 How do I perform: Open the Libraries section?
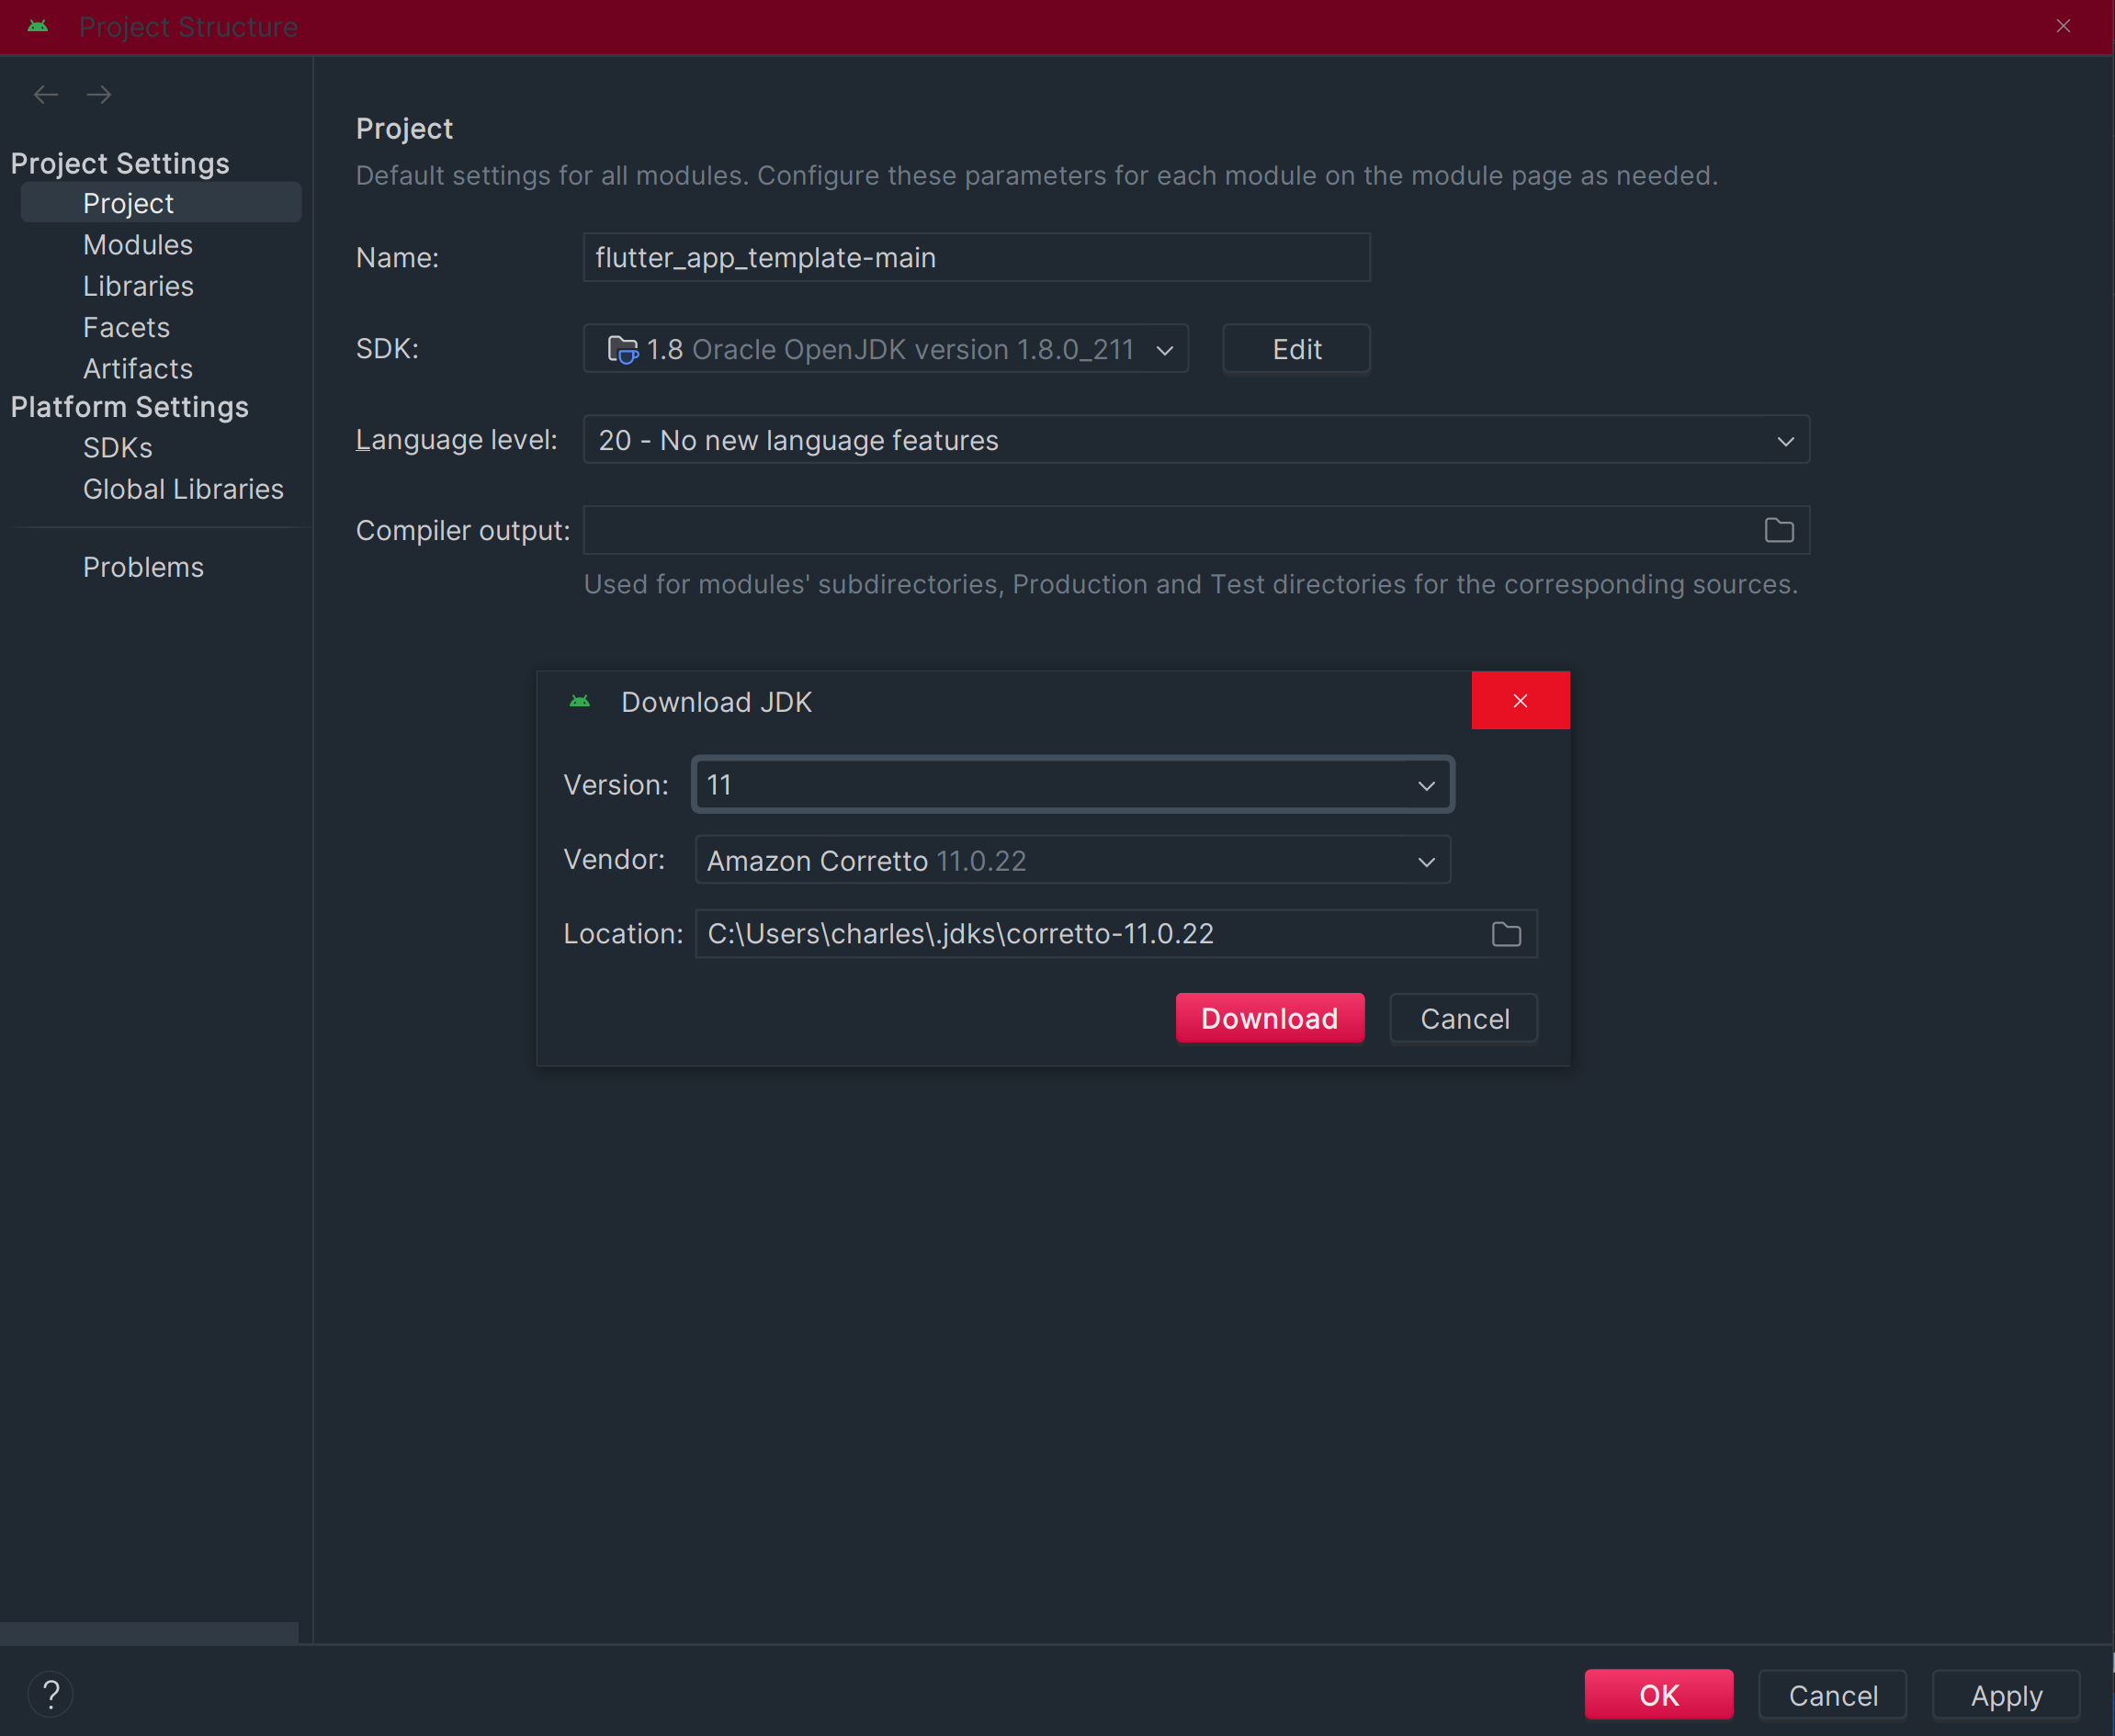[138, 286]
